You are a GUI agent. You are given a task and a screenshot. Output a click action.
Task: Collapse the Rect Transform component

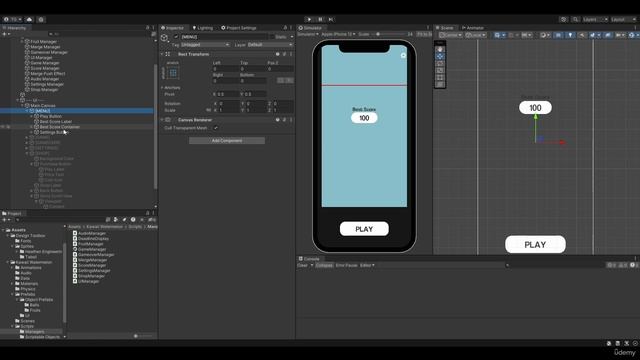coord(162,54)
